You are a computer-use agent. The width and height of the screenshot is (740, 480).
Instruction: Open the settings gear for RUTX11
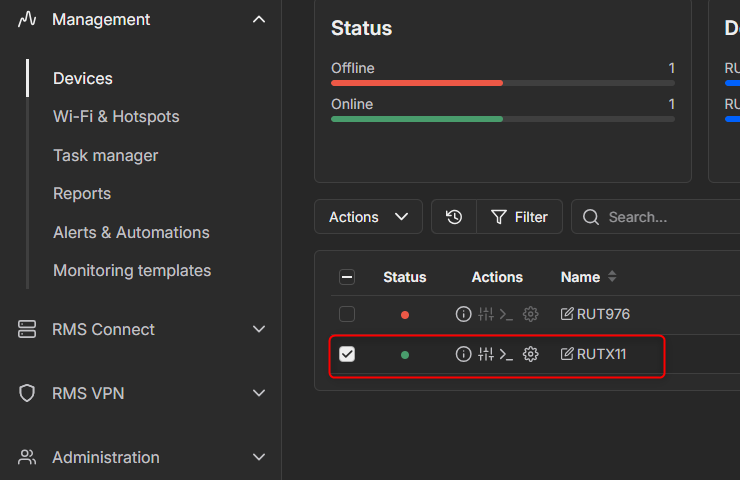pos(531,354)
